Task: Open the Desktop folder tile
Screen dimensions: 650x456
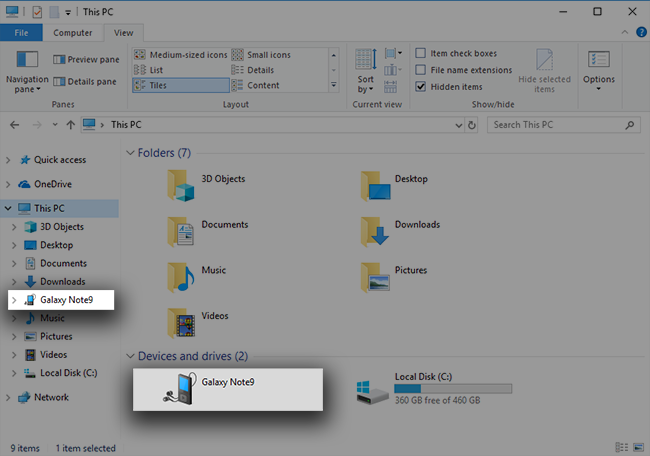Action: [x=395, y=186]
